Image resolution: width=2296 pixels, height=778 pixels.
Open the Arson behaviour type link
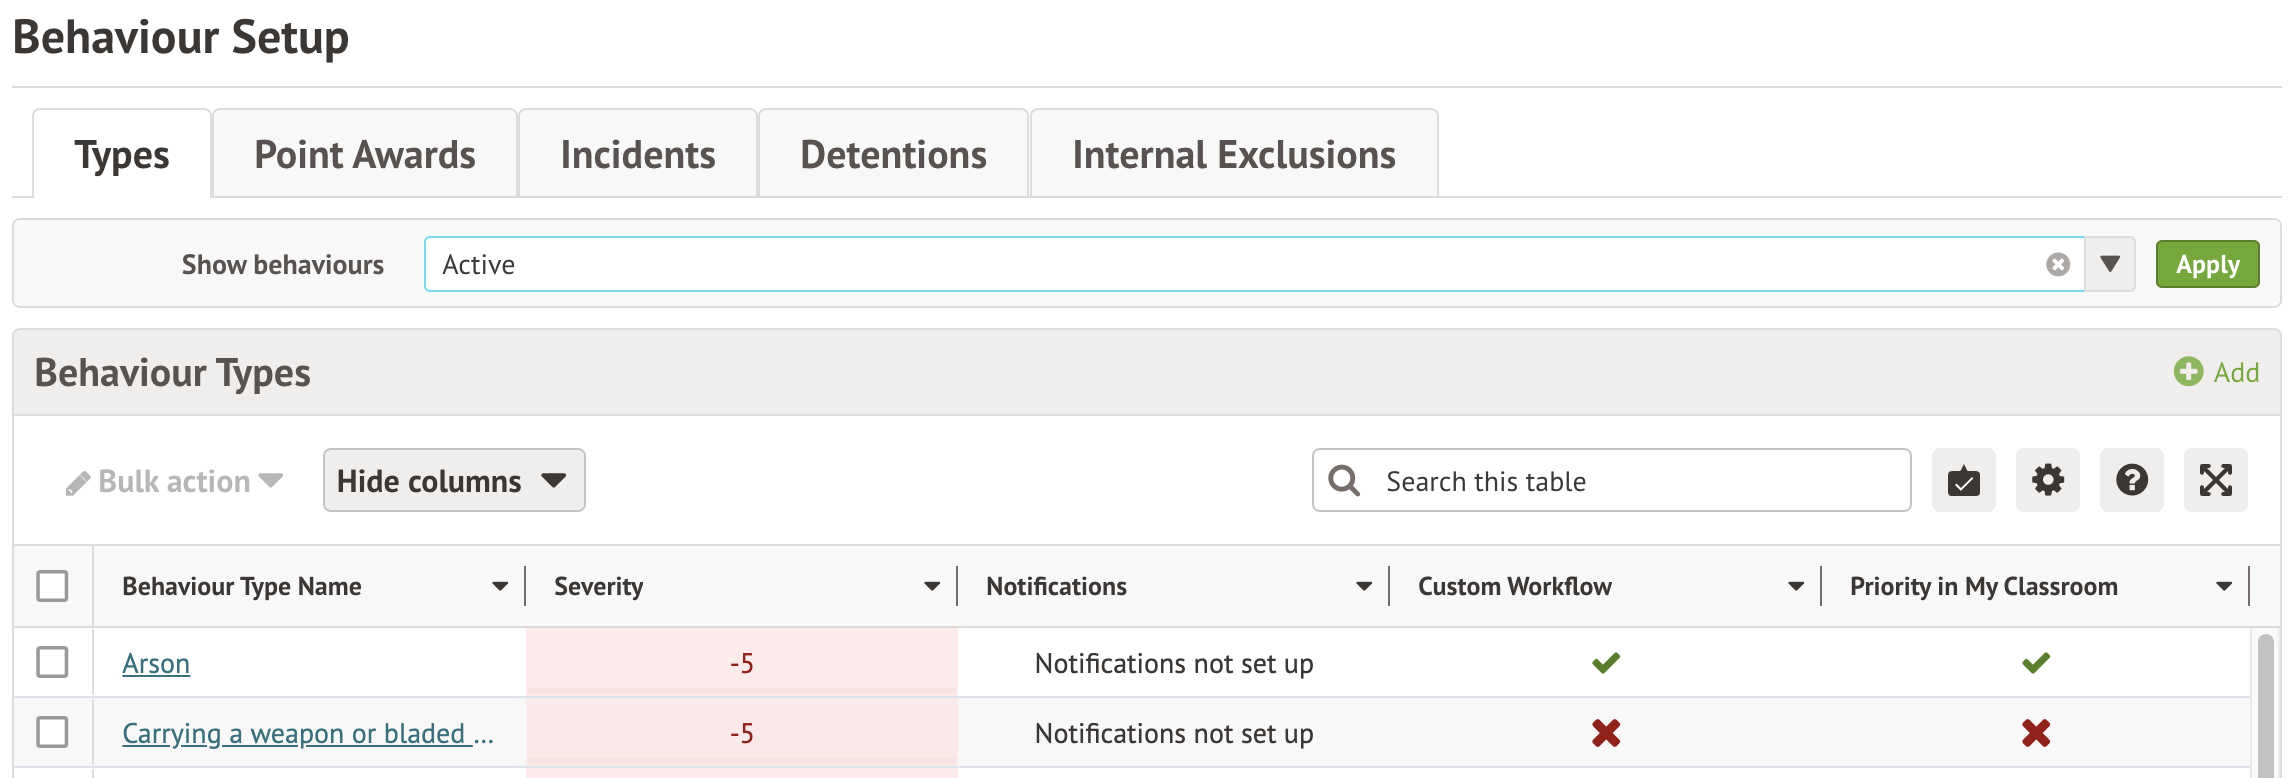[x=156, y=663]
